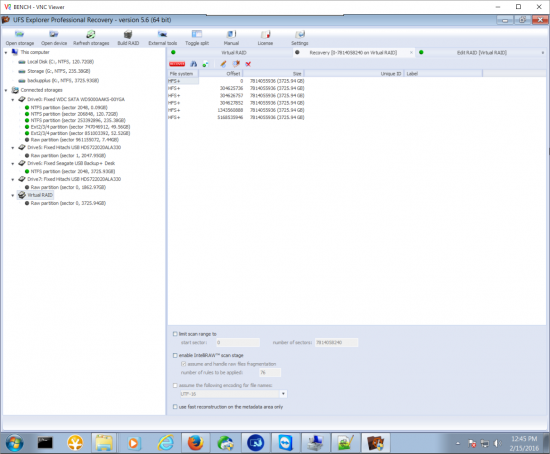Click the Drive6 Seagate Backup+ disk icon

(x=22, y=163)
